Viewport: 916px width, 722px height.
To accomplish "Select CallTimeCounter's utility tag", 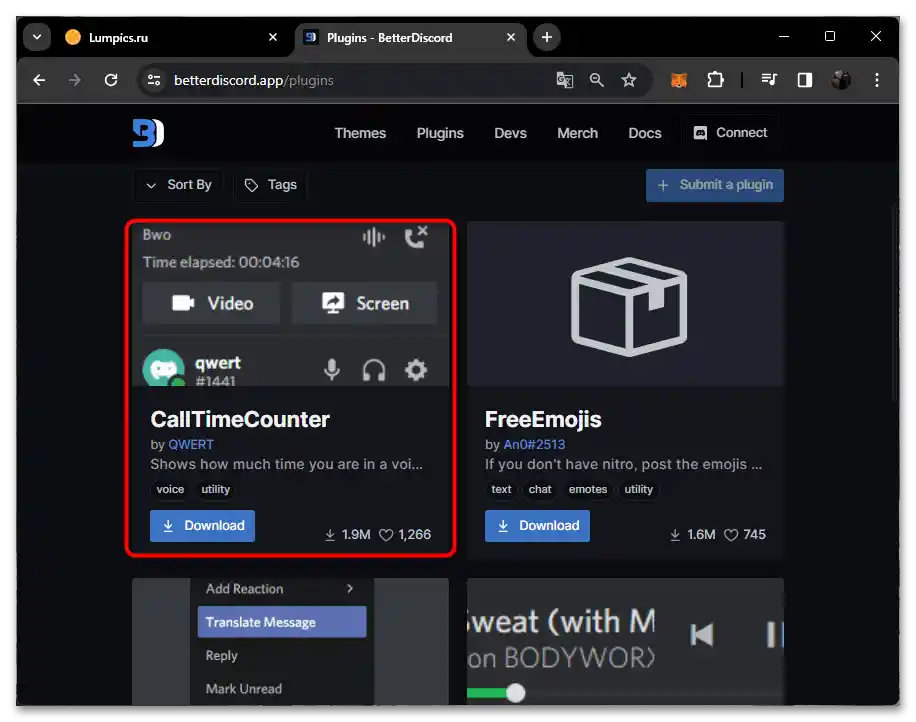I will tap(216, 489).
